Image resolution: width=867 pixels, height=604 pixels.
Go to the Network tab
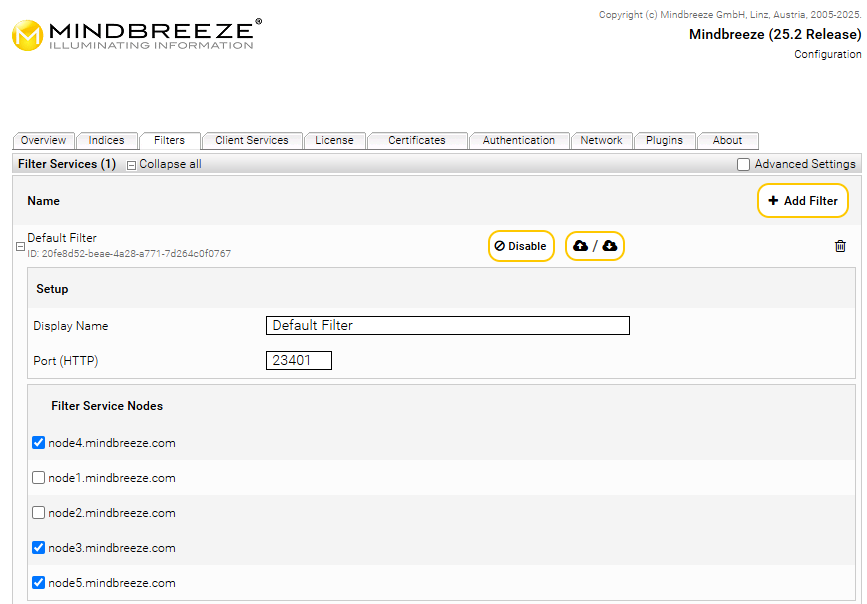(602, 140)
